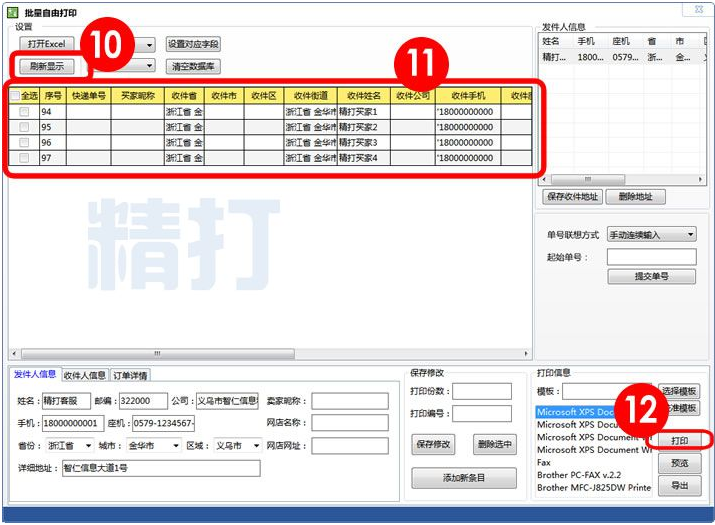The image size is (715, 525).
Task: Close the 批量自由打印 window
Action: (697, 11)
